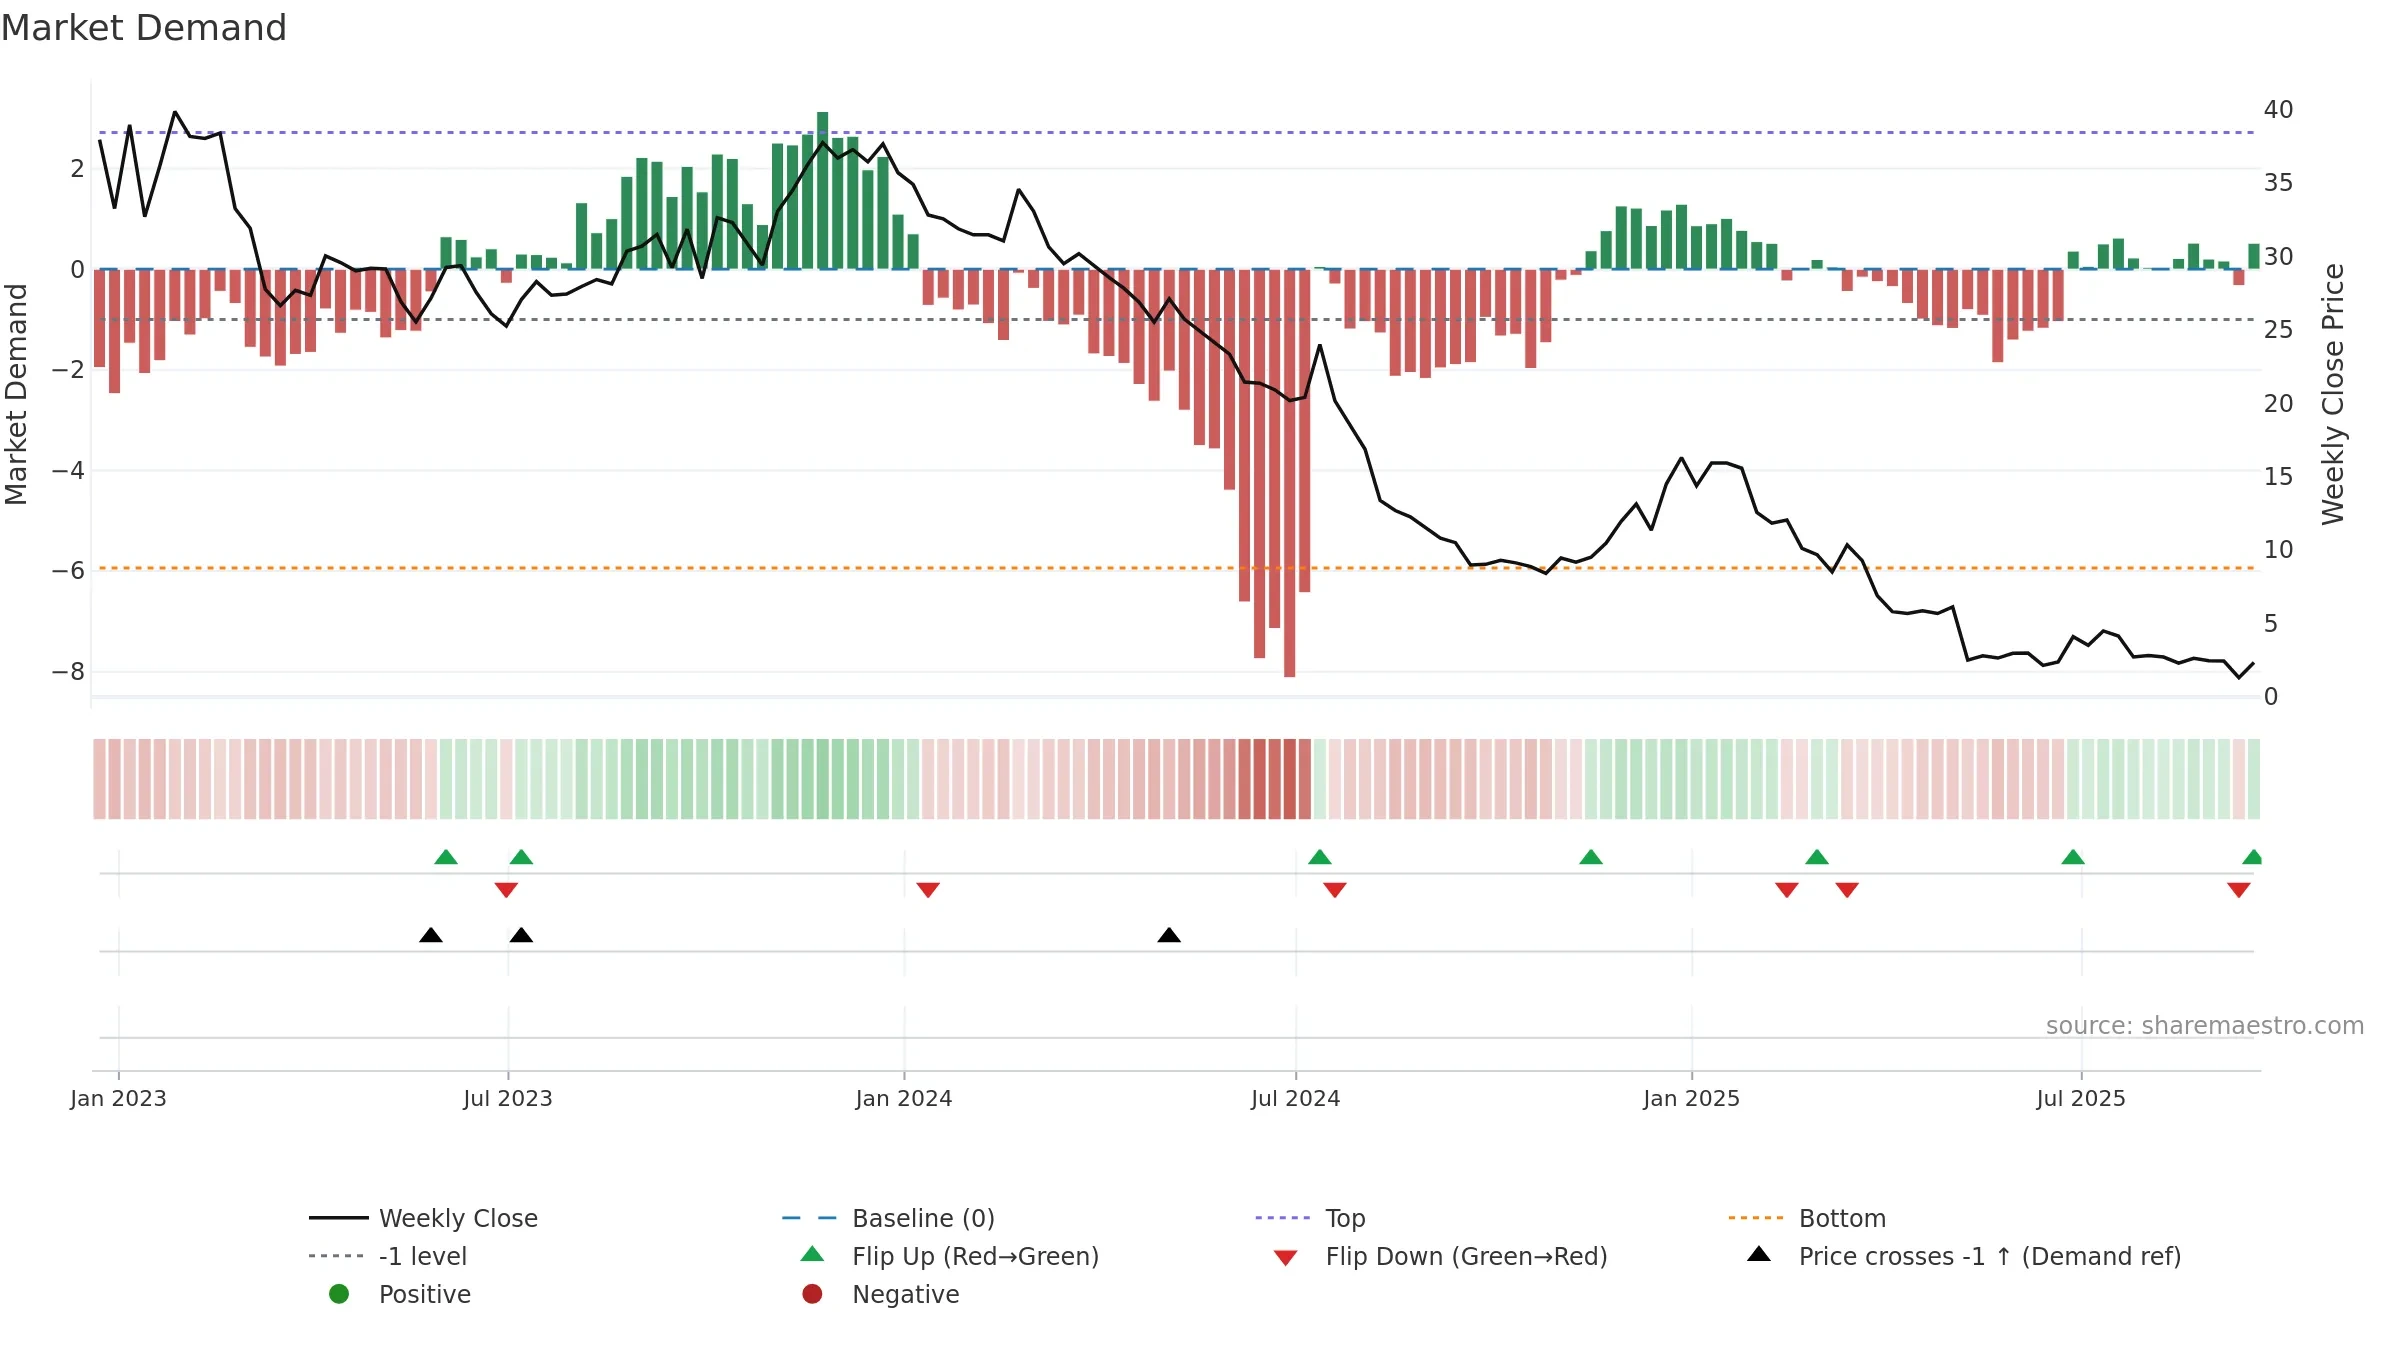Click the Jul 2023 axis label

[x=508, y=1098]
